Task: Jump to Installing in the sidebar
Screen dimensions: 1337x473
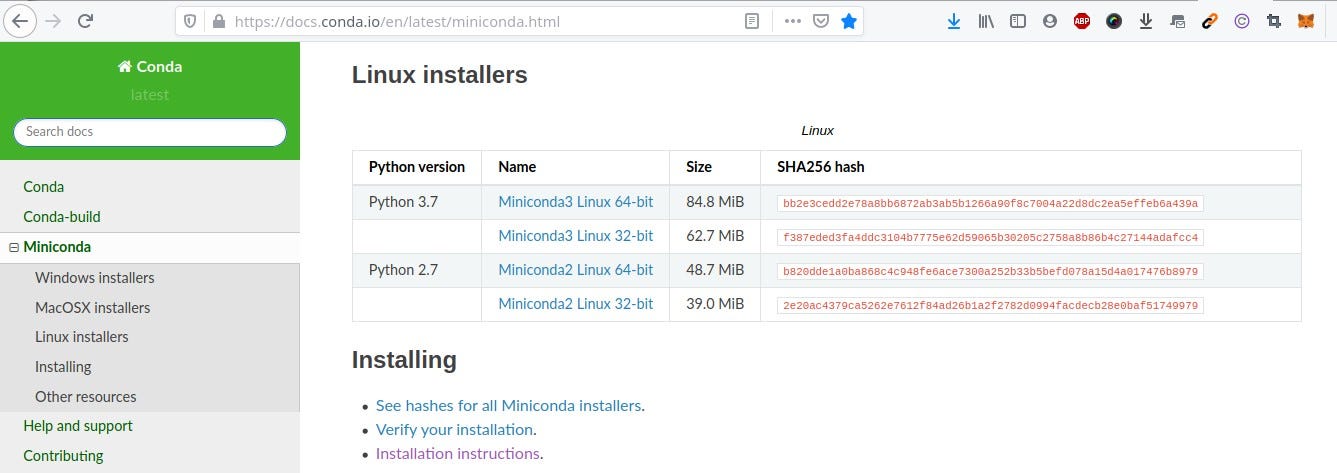Action: [63, 367]
